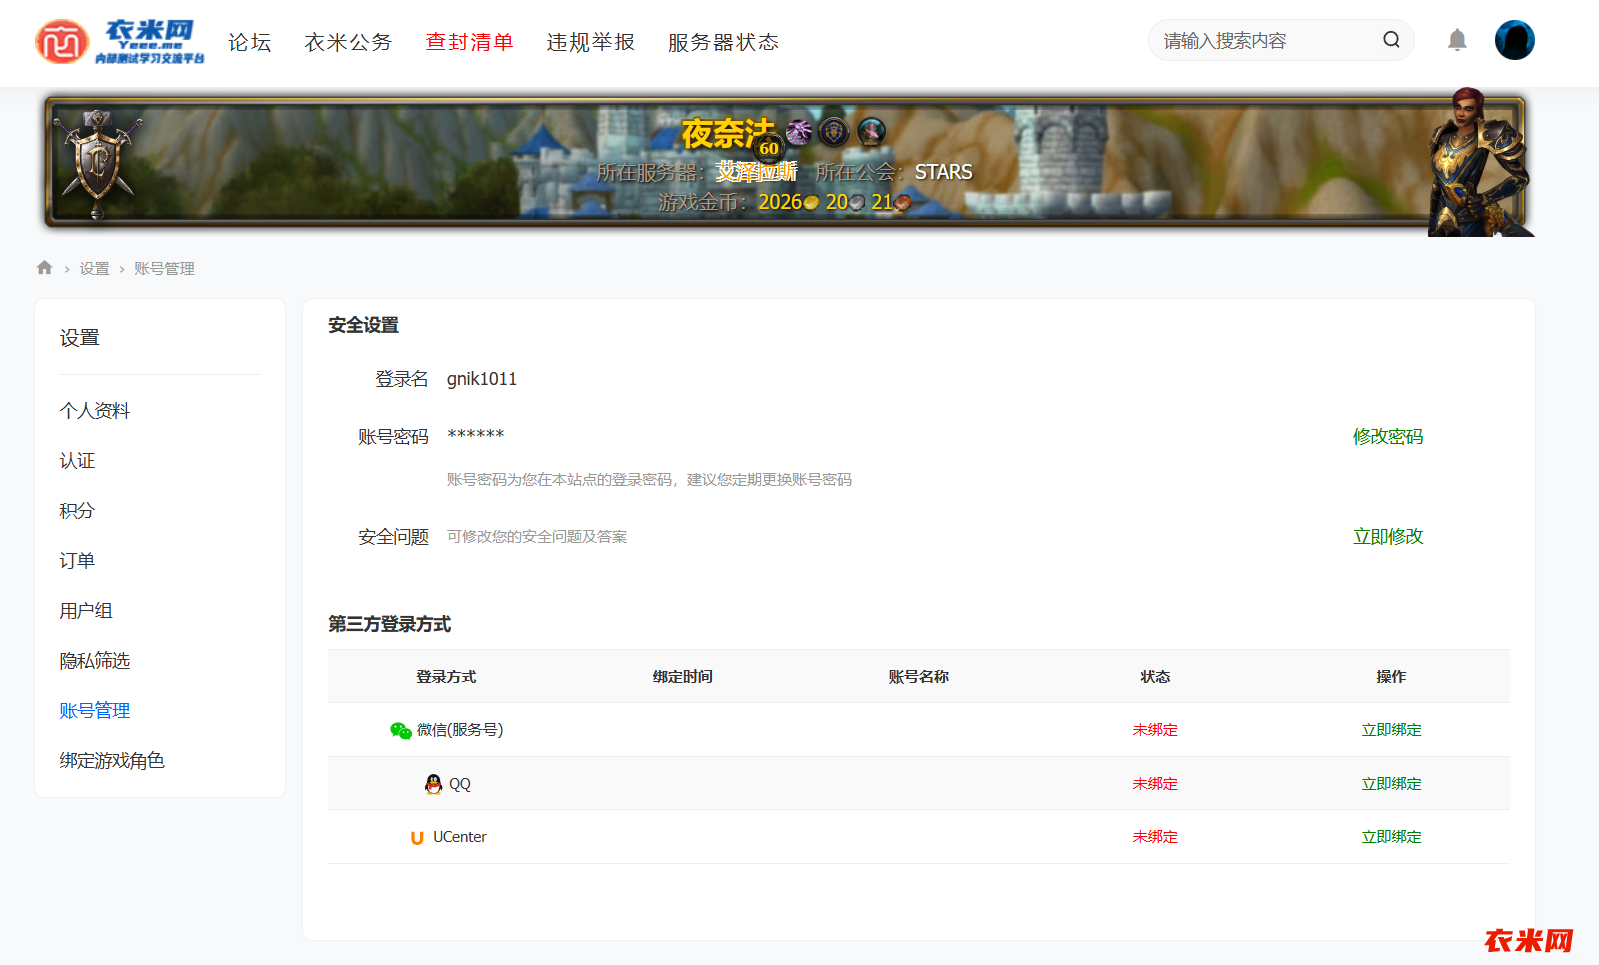Screen dimensions: 1599x965
Task: Open notifications bell icon
Action: 1457,40
